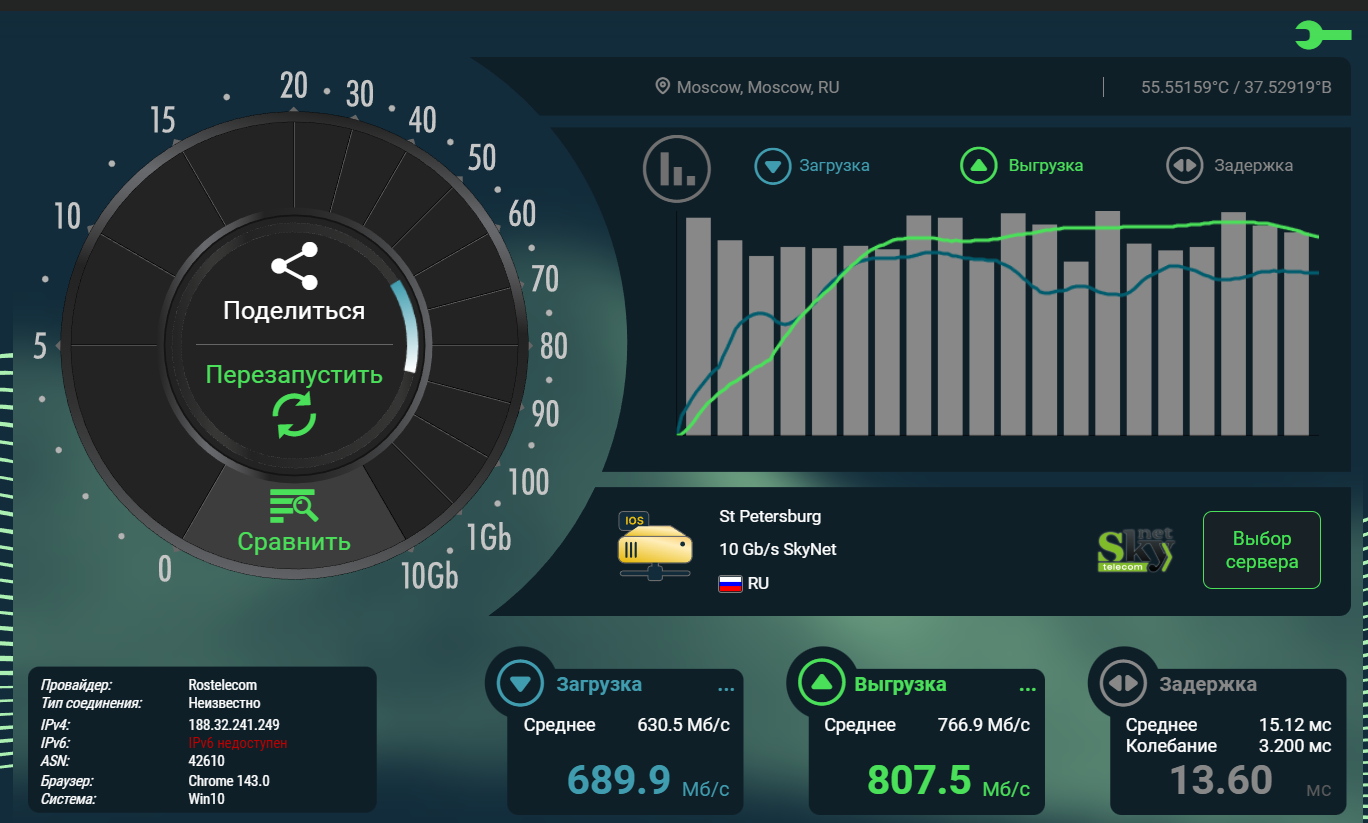Open settings via the green wrench icon
The height and width of the screenshot is (823, 1368).
pos(1322,36)
